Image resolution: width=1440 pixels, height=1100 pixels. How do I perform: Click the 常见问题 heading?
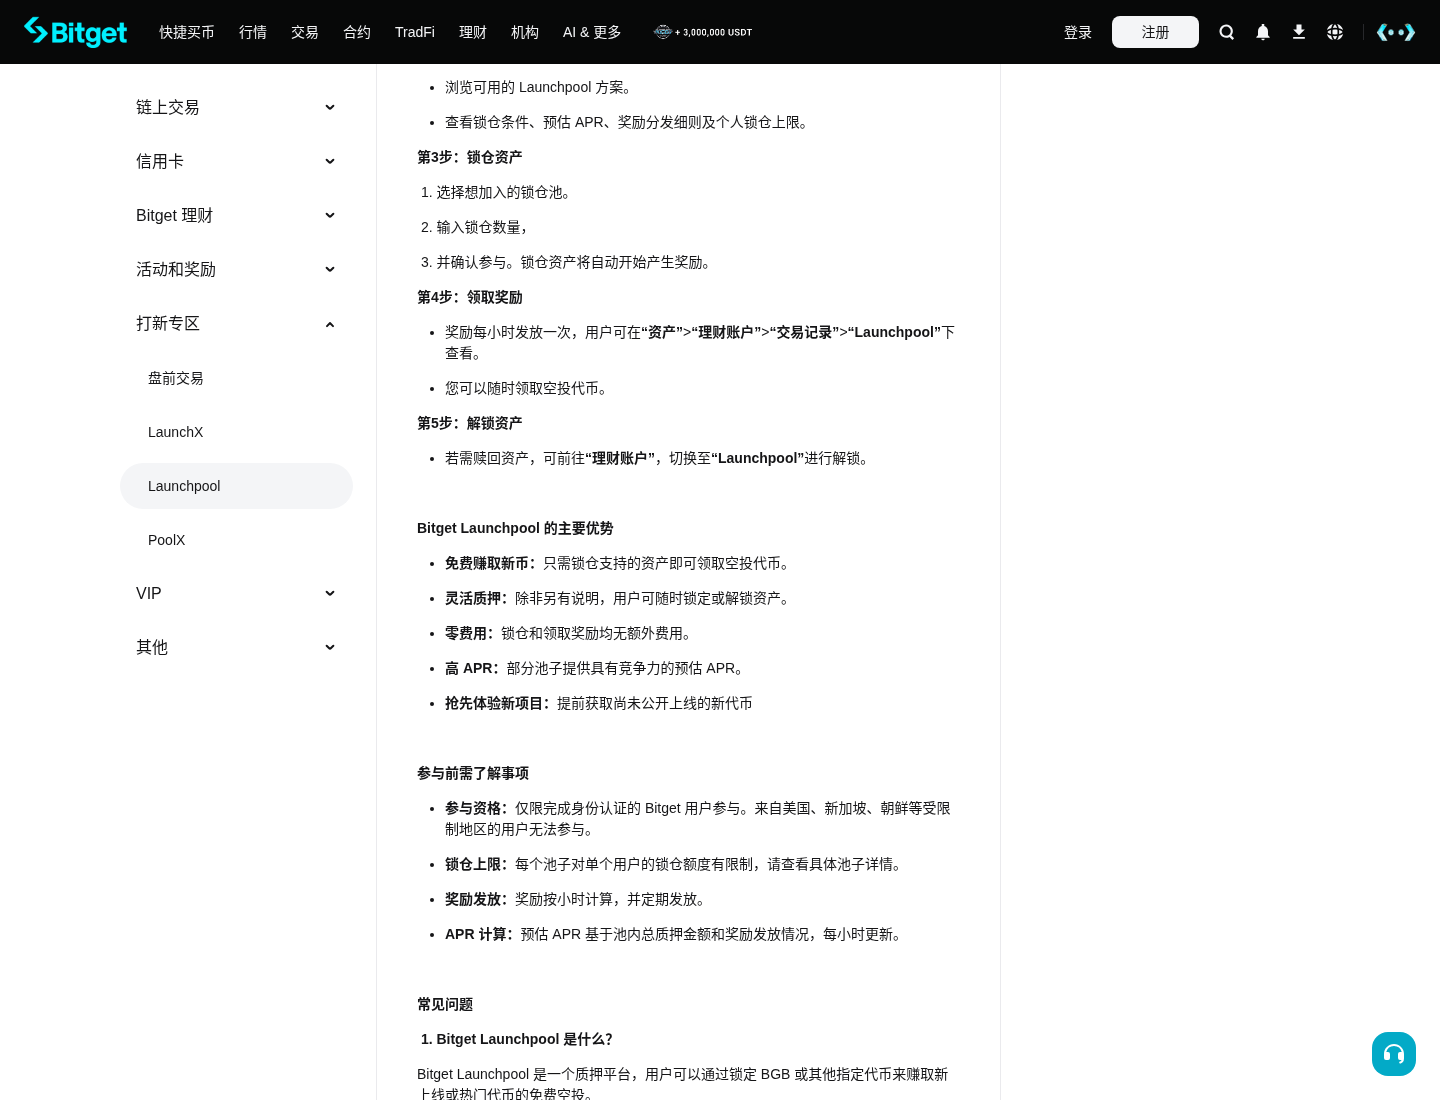pos(445,1004)
